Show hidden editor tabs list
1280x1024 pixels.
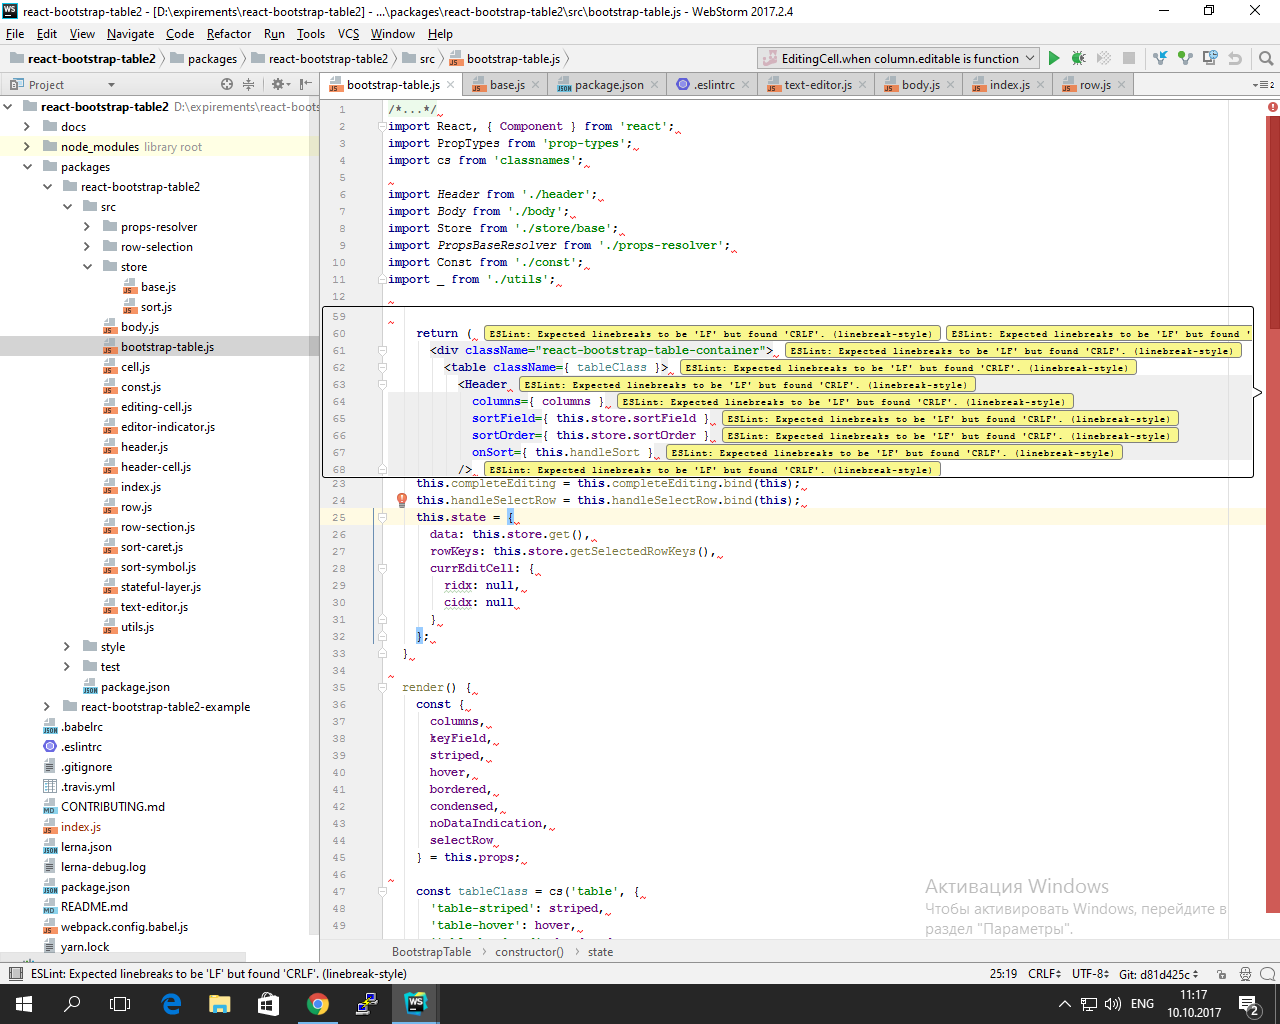point(1264,85)
